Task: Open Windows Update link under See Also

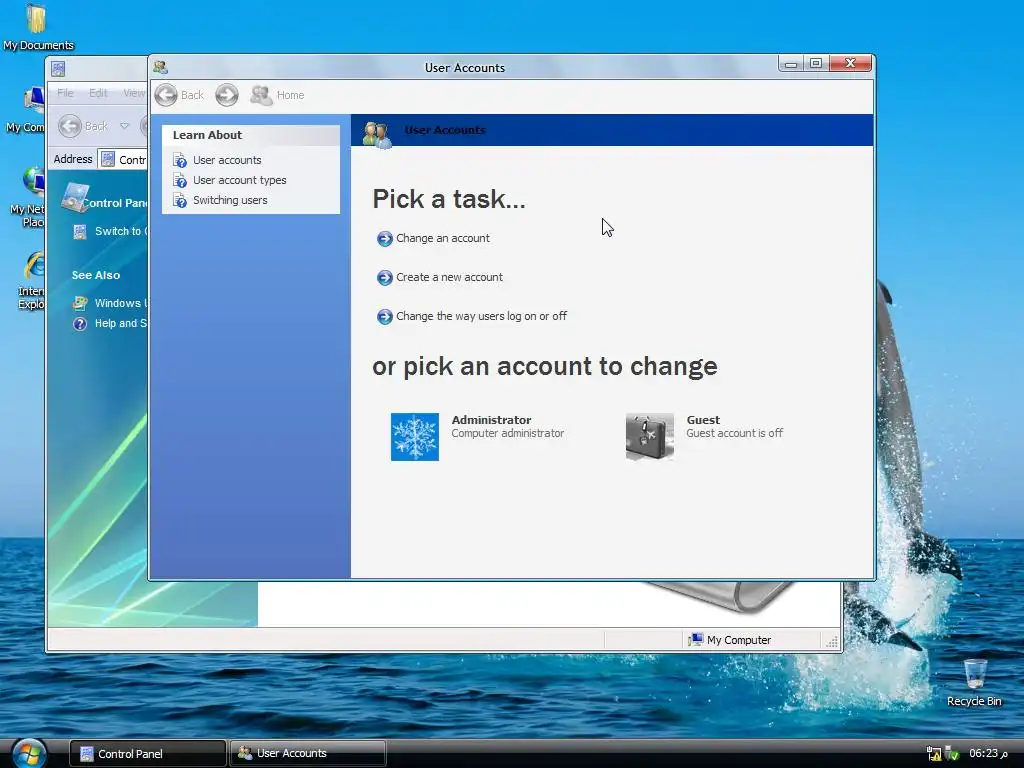Action: click(121, 303)
